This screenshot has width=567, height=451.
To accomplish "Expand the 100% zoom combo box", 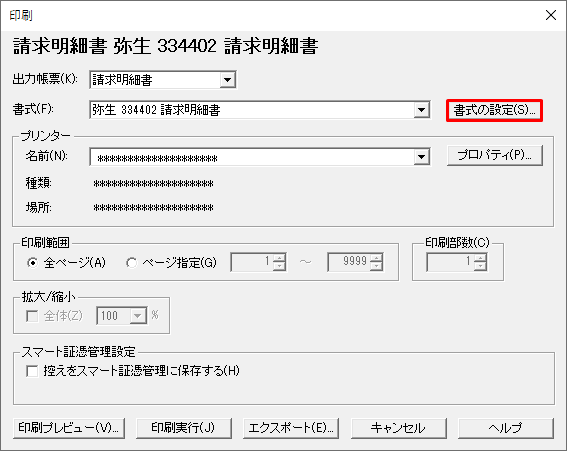I will point(137,316).
